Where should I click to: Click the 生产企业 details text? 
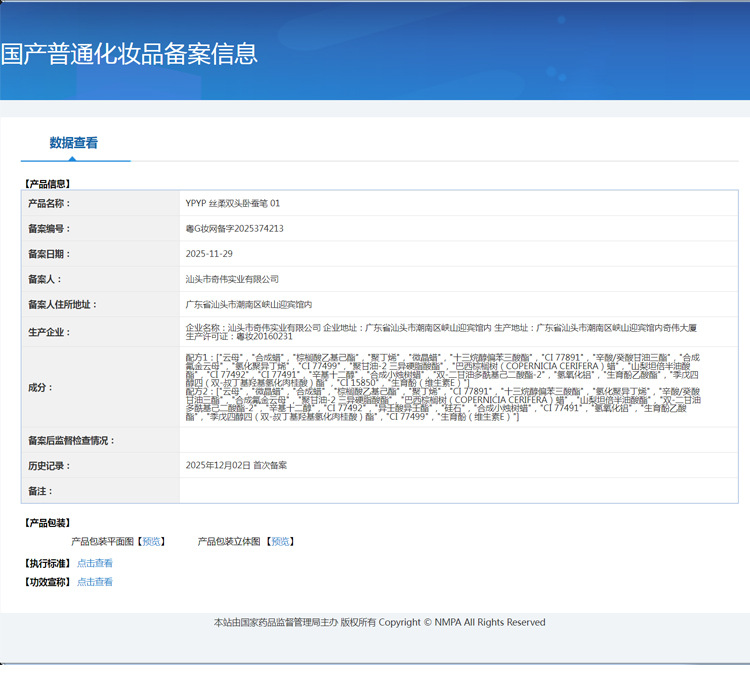[441, 332]
